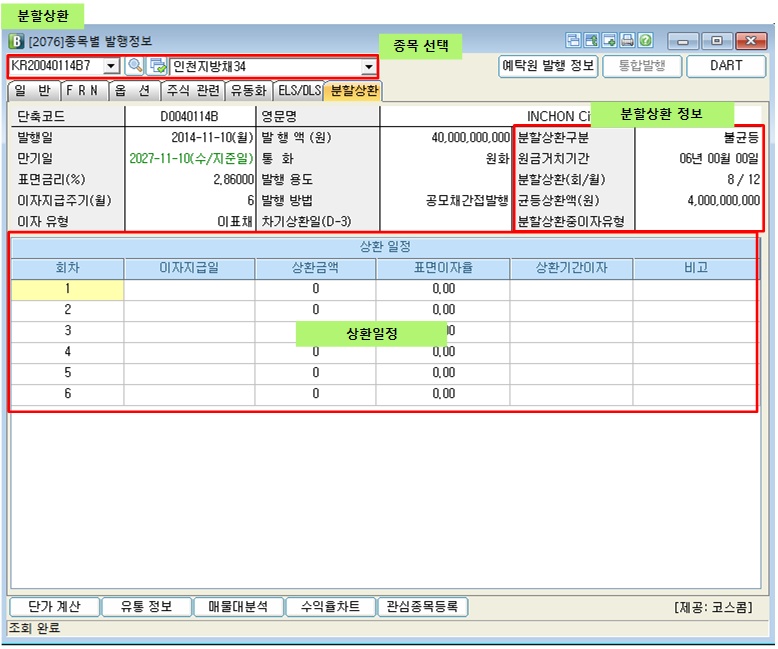Select the row 1 cell in 회차 column
The image size is (778, 649).
(x=67, y=289)
